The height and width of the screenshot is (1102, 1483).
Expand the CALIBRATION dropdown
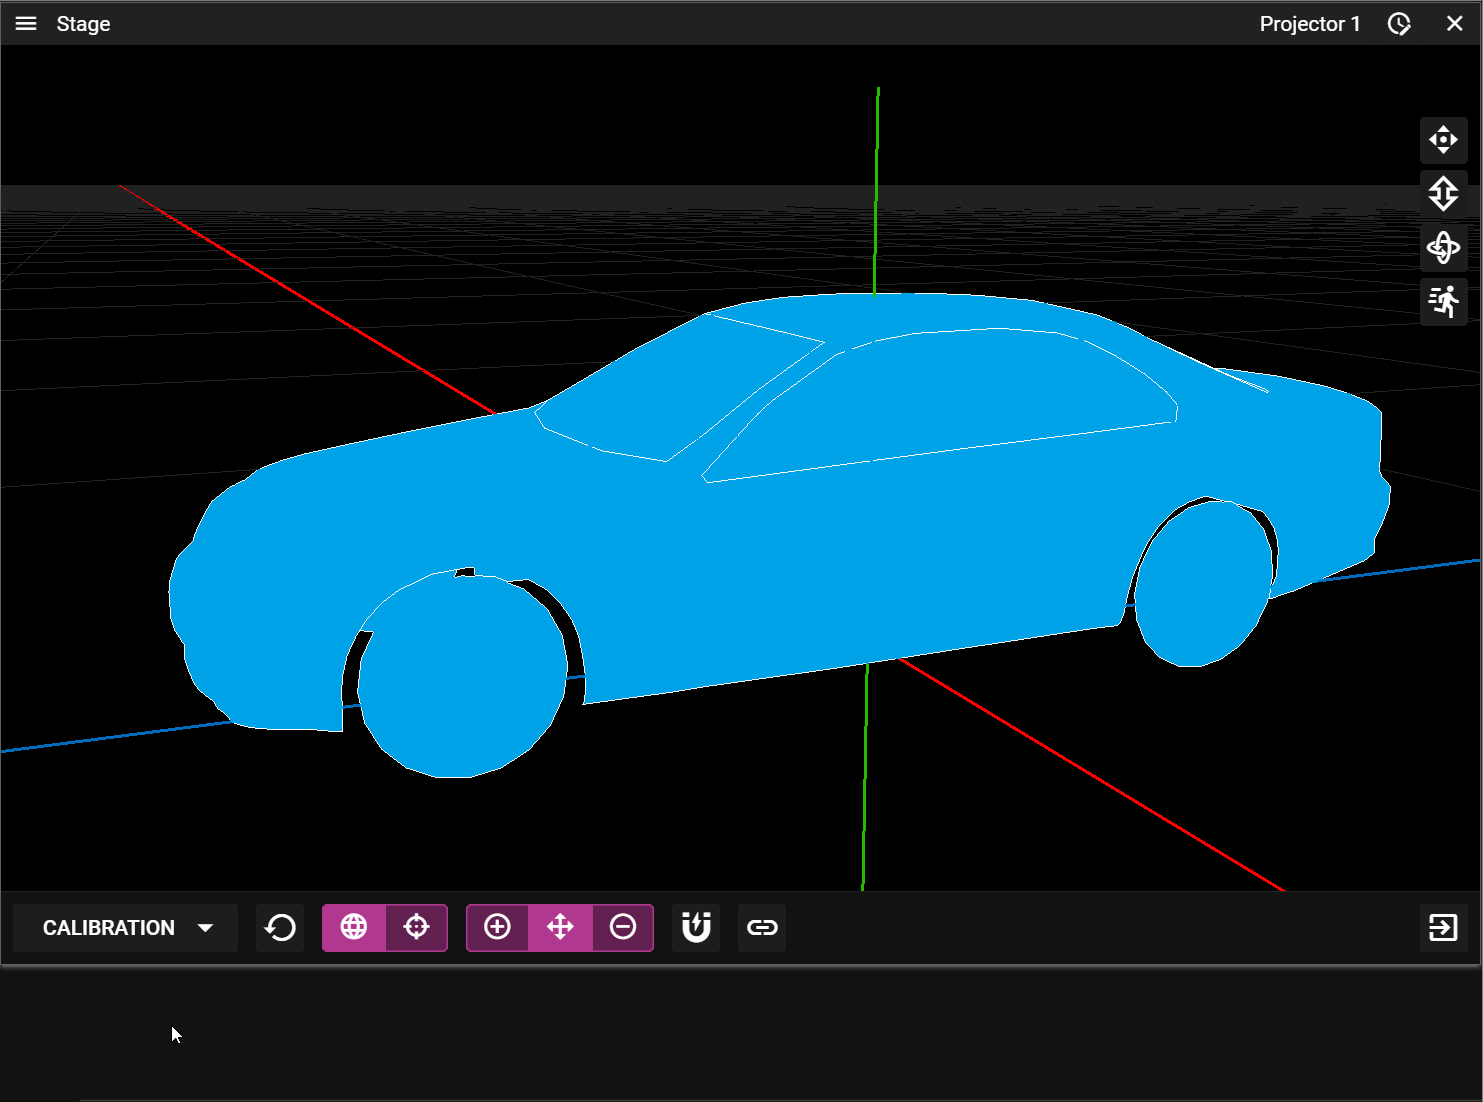tap(125, 928)
